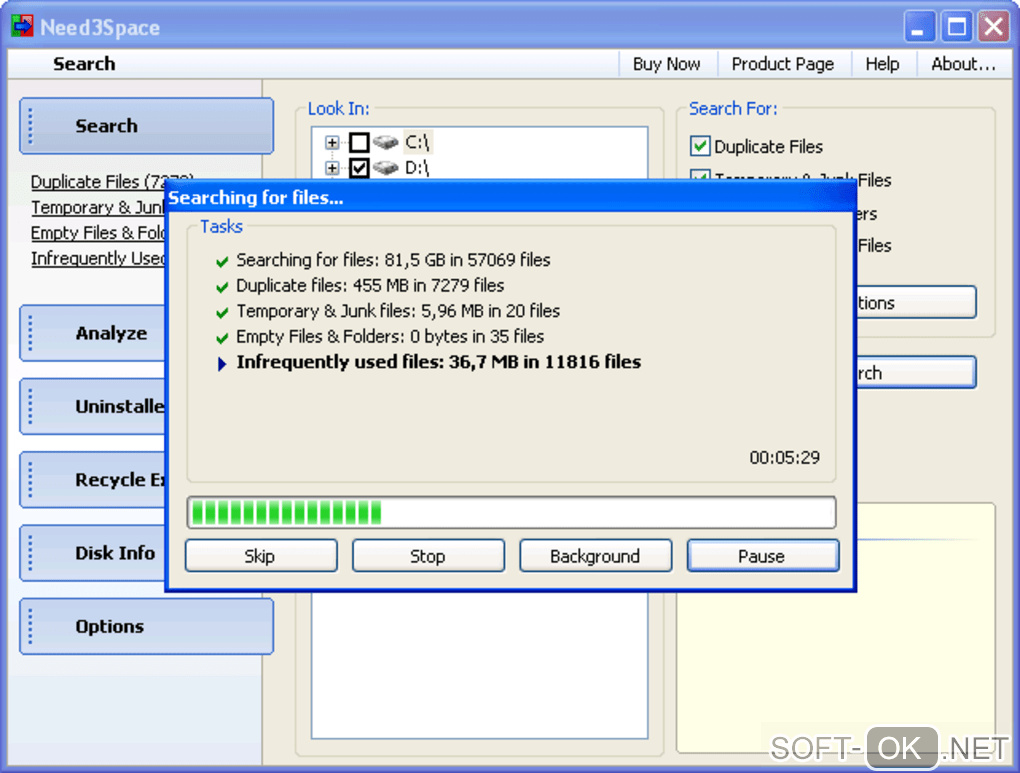The width and height of the screenshot is (1020, 773).
Task: Open the Recycle sidebar section
Action: [x=92, y=480]
